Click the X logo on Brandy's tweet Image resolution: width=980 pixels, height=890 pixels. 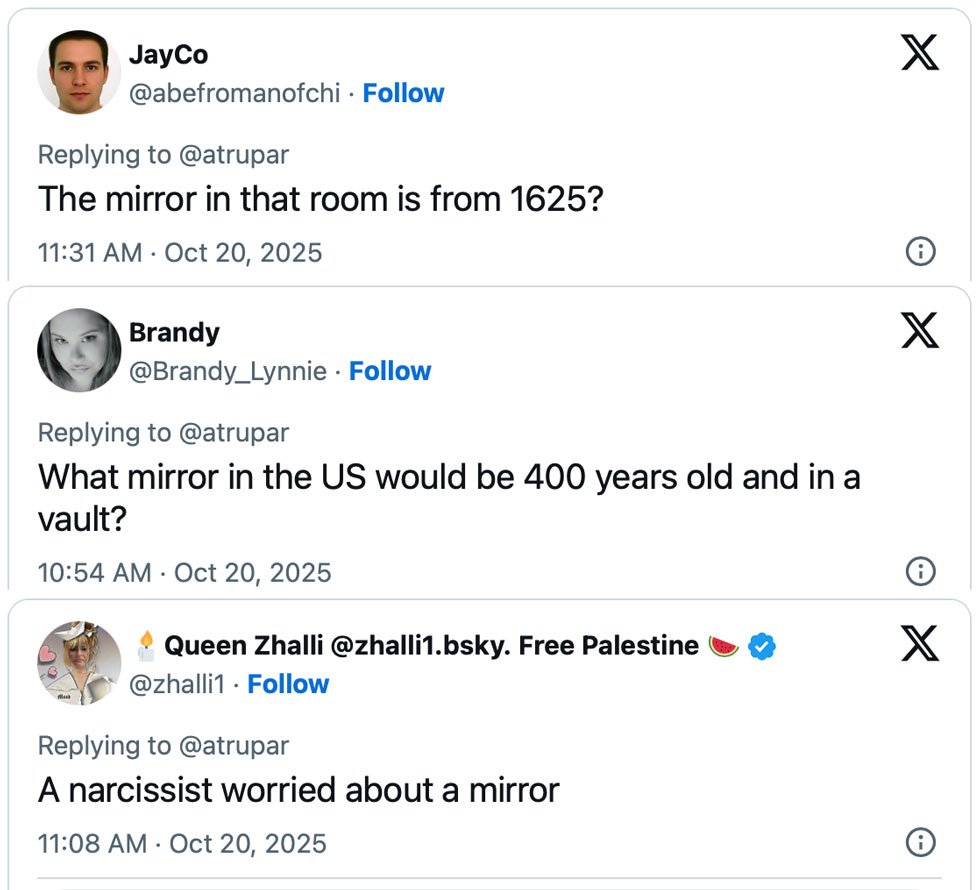click(x=919, y=329)
